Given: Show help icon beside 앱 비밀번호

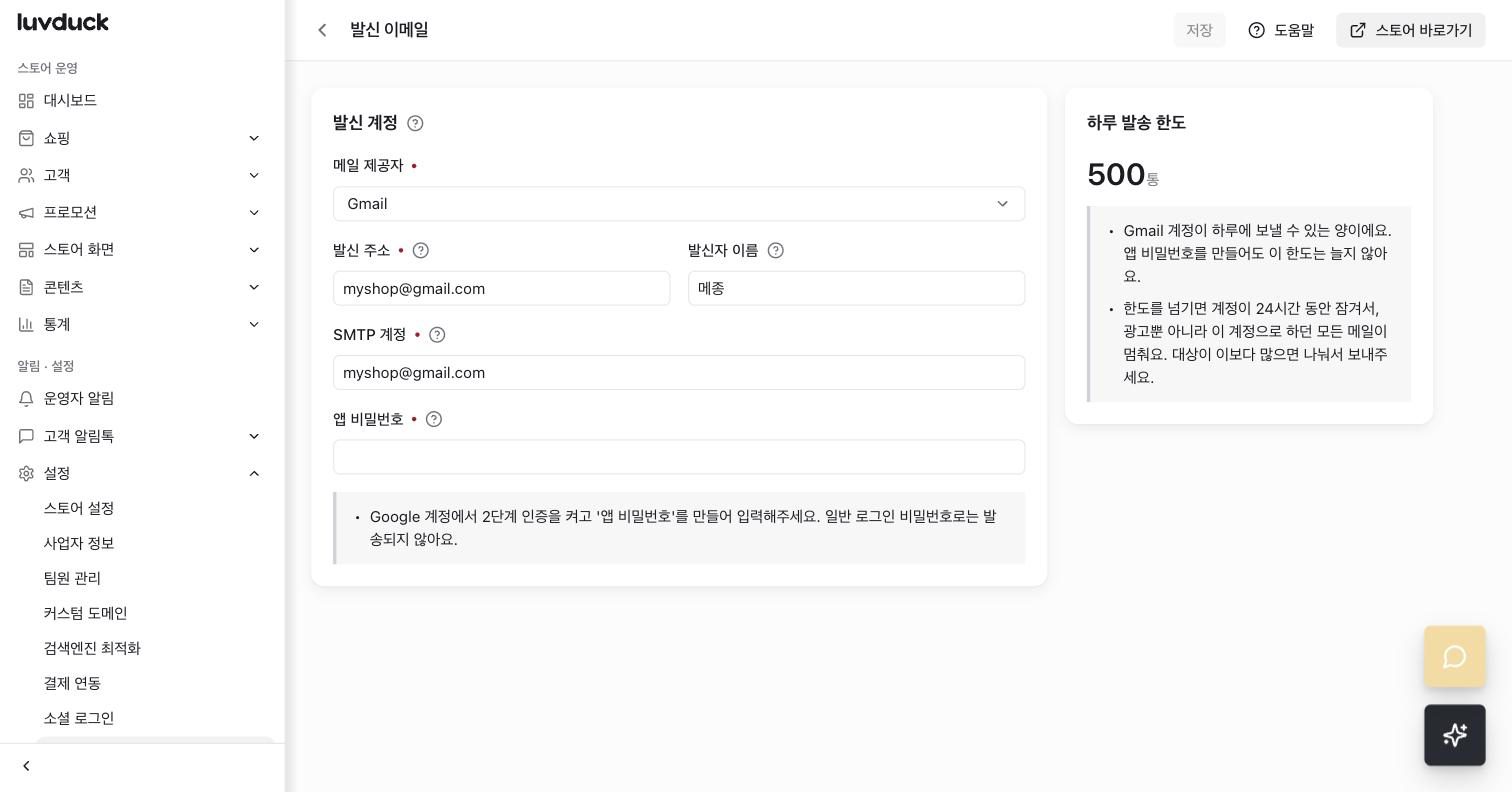Looking at the screenshot, I should coord(434,419).
